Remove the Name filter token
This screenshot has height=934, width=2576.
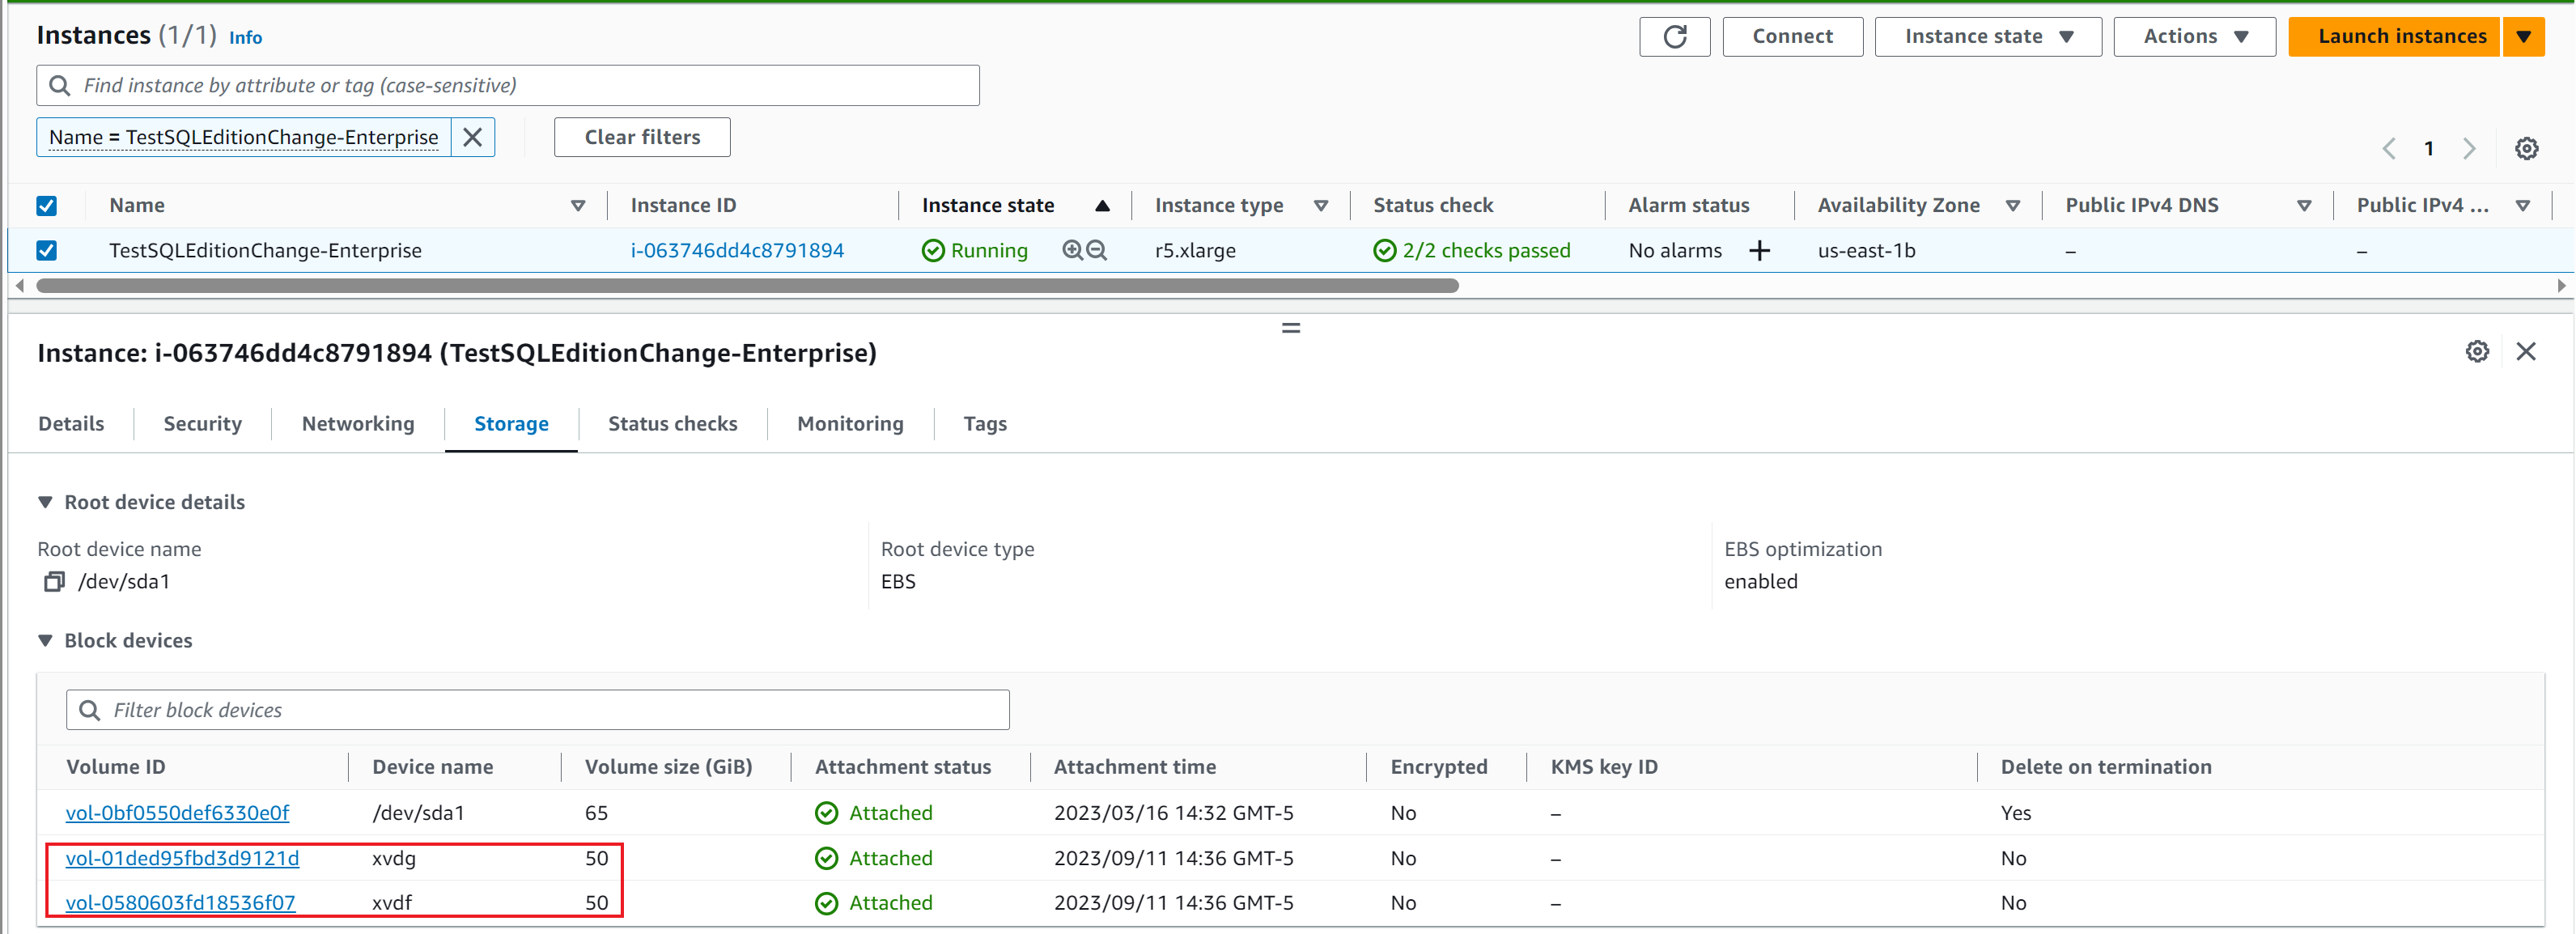click(472, 137)
